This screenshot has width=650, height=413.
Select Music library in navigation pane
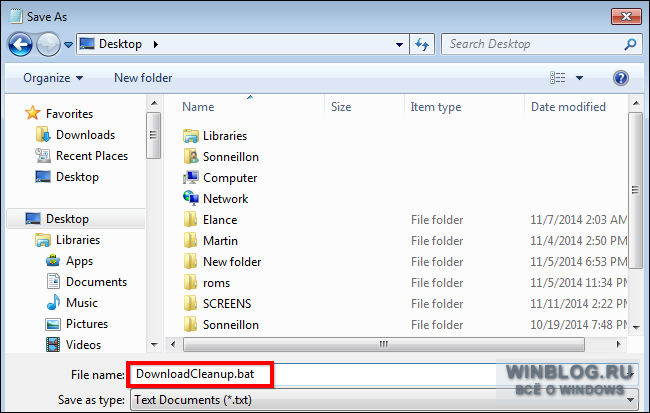click(72, 303)
